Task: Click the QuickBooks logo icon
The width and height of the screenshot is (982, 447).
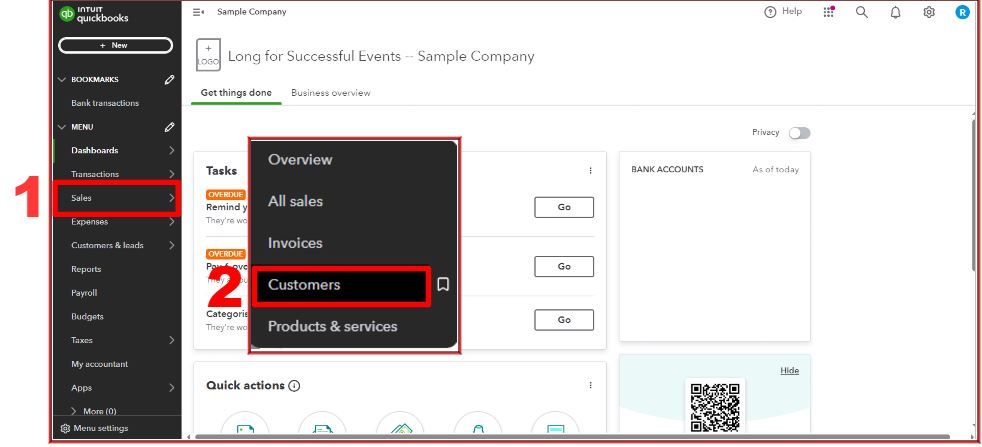Action: [66, 14]
